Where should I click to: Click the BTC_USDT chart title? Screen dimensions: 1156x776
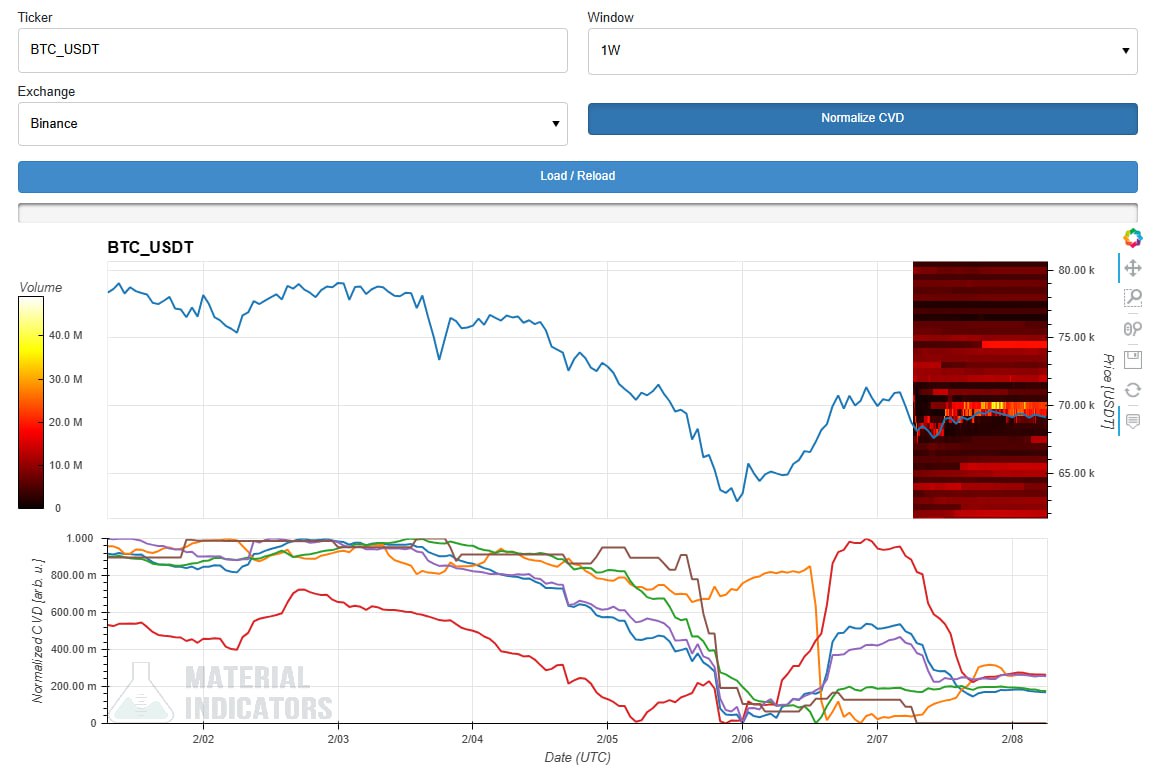(x=150, y=247)
